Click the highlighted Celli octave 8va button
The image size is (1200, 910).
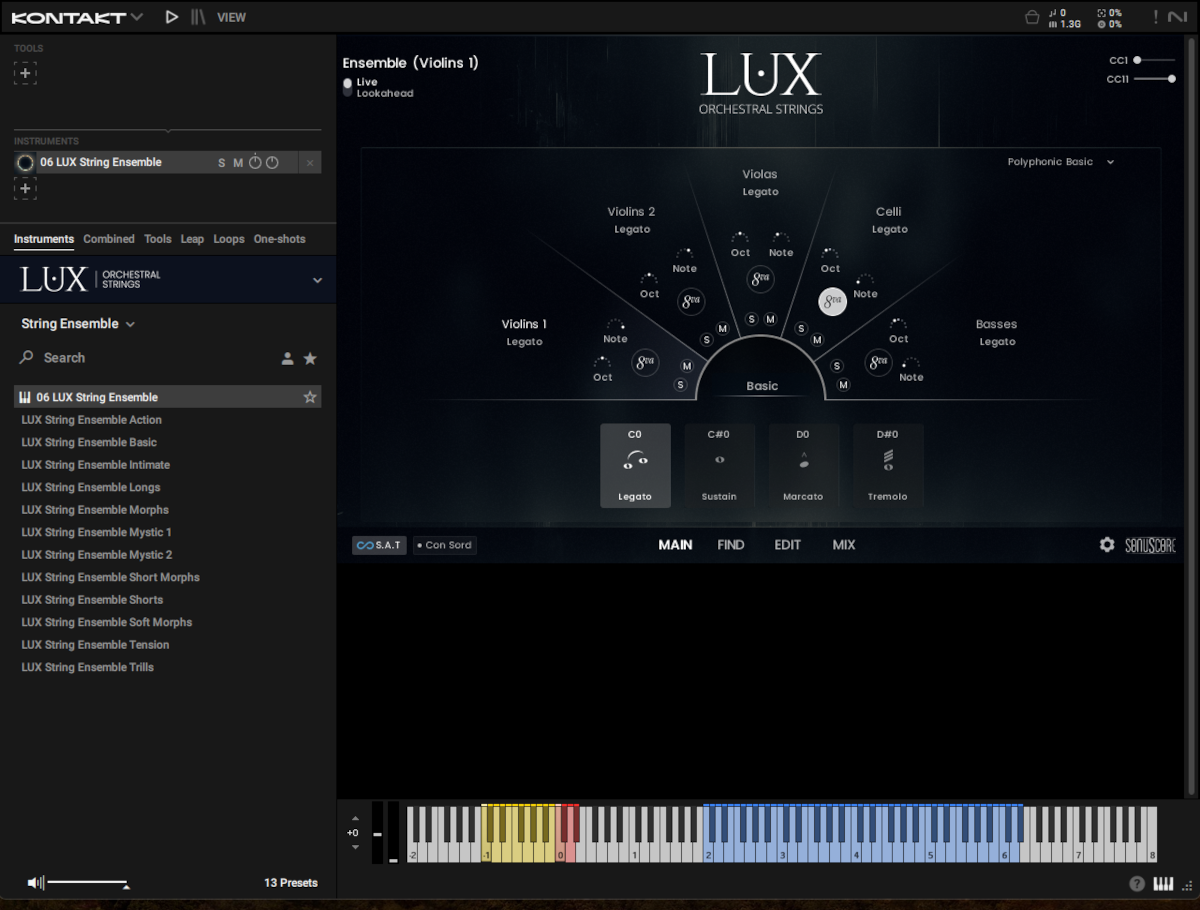tap(832, 301)
